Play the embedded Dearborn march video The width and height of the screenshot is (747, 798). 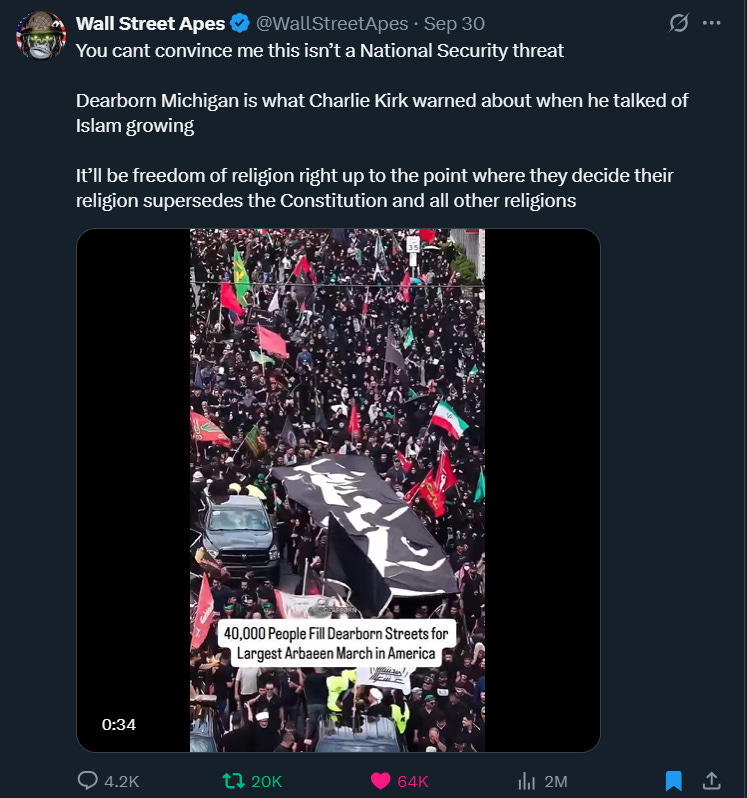338,490
